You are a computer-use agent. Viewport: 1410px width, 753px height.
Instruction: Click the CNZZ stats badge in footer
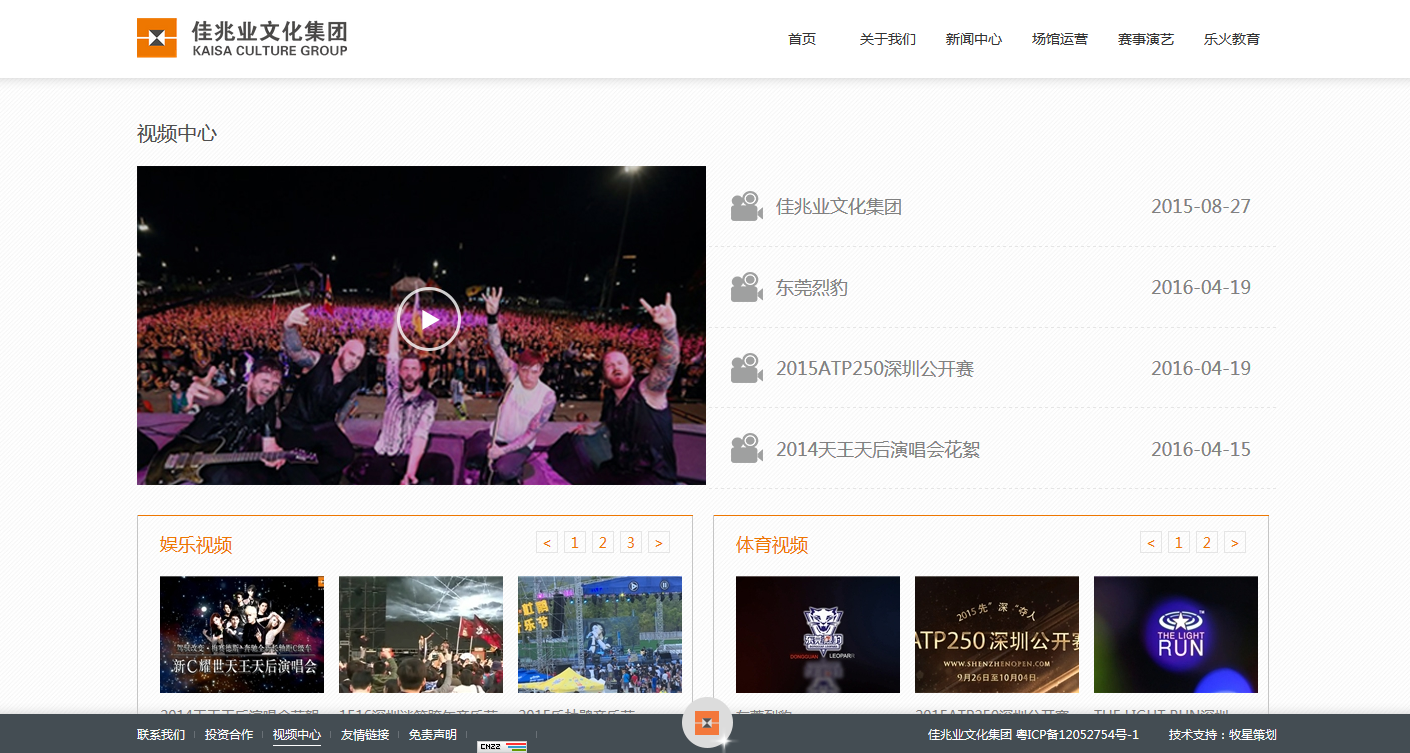[502, 746]
